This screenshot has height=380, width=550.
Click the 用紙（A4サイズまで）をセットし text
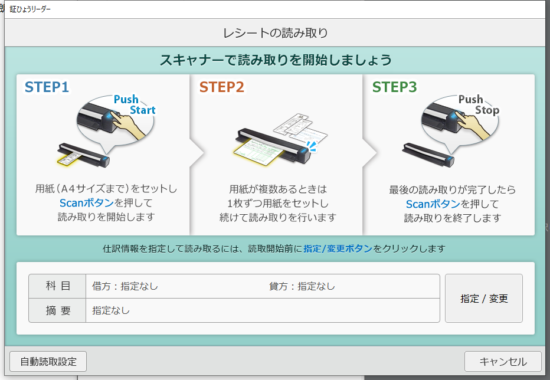pos(106,189)
